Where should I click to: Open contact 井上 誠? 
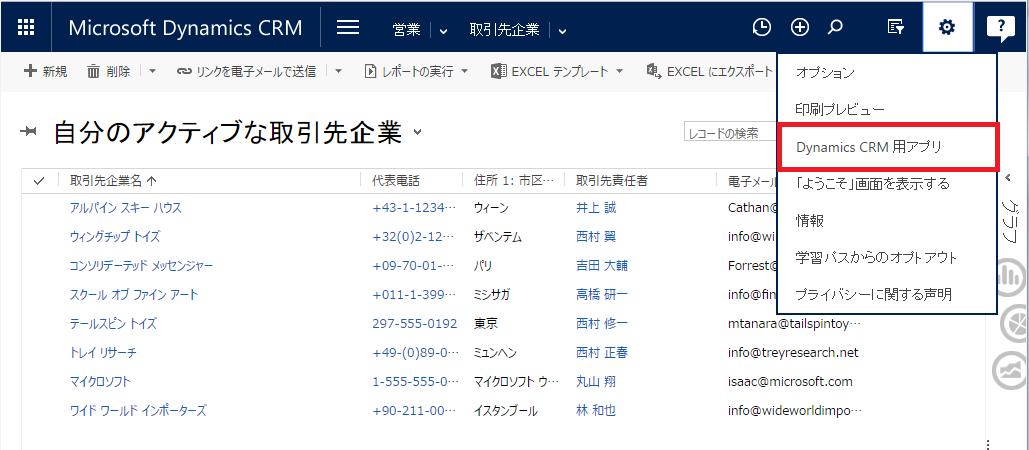[596, 208]
